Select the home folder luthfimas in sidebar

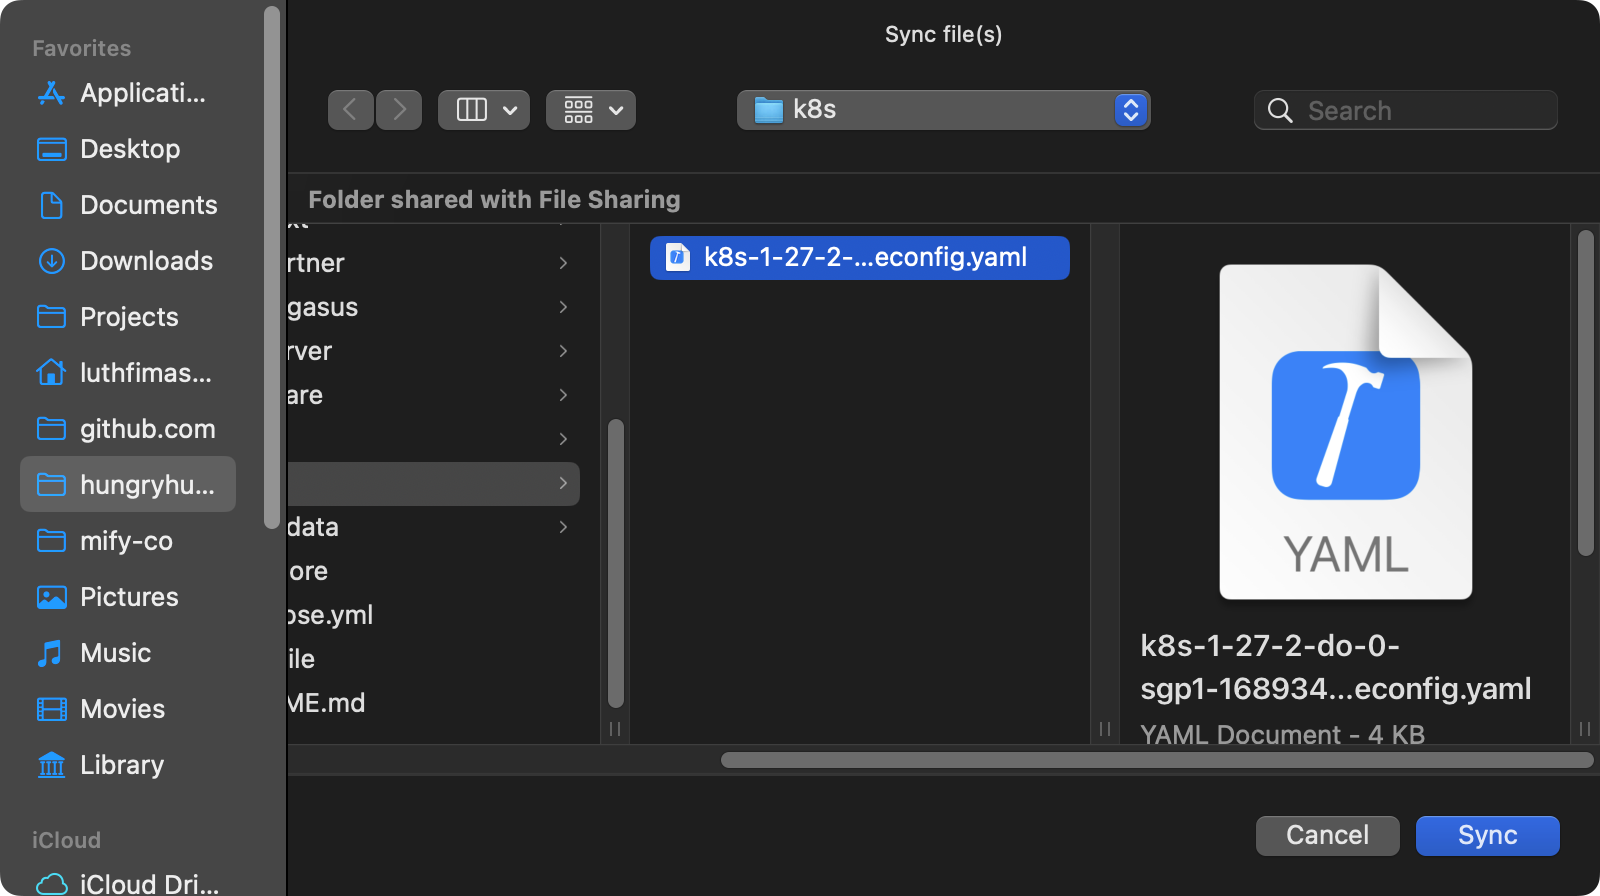pyautogui.click(x=127, y=373)
